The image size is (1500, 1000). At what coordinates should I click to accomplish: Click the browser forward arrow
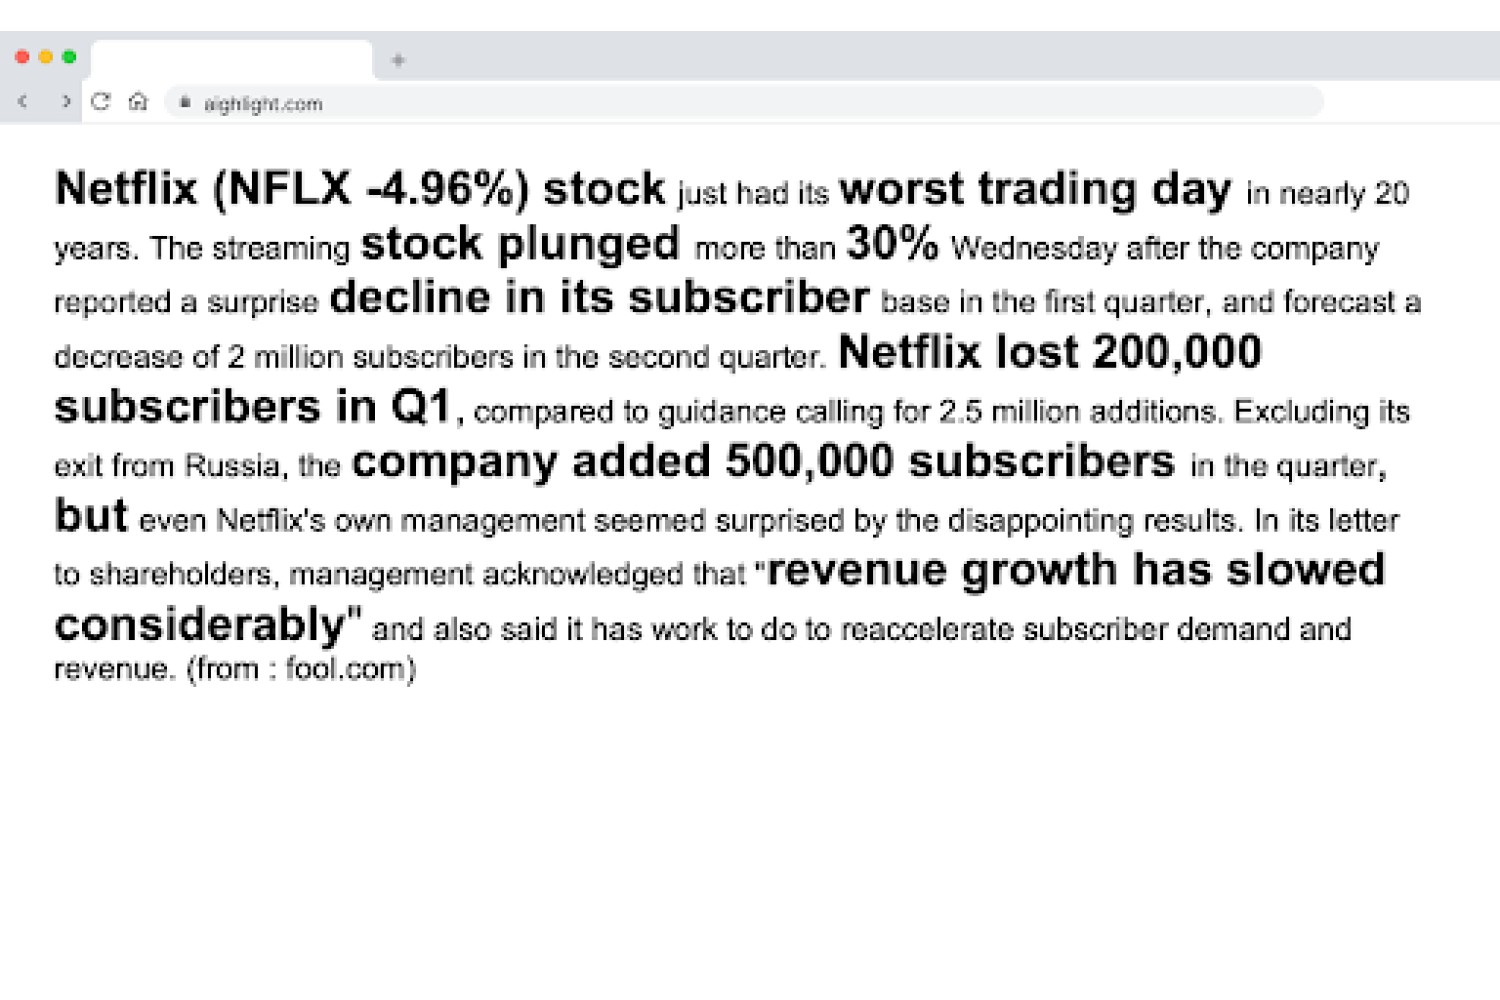click(x=66, y=102)
